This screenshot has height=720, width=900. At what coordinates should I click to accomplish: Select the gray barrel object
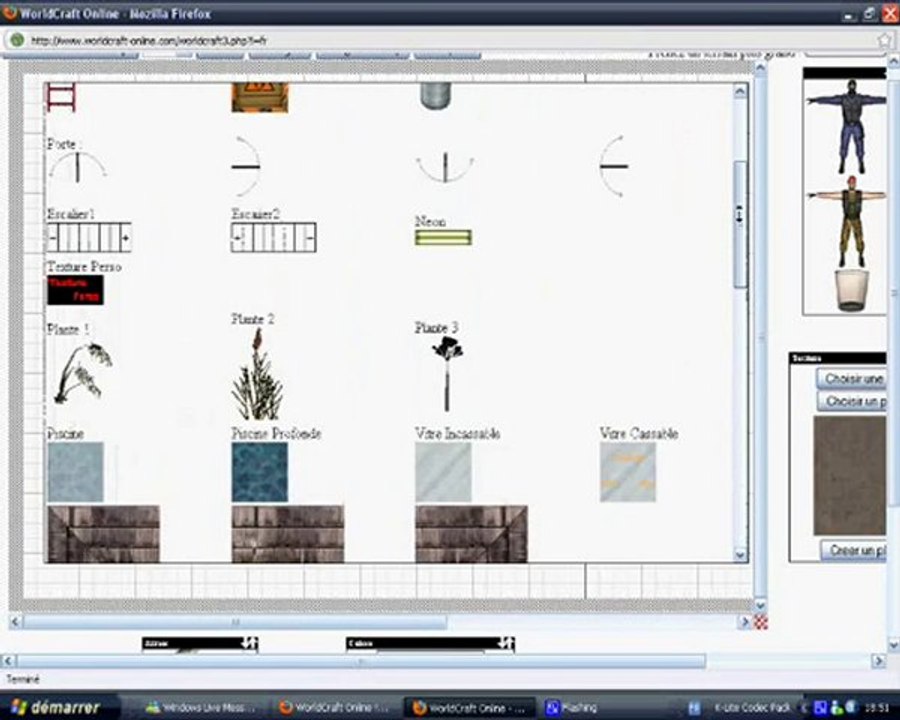tap(436, 96)
